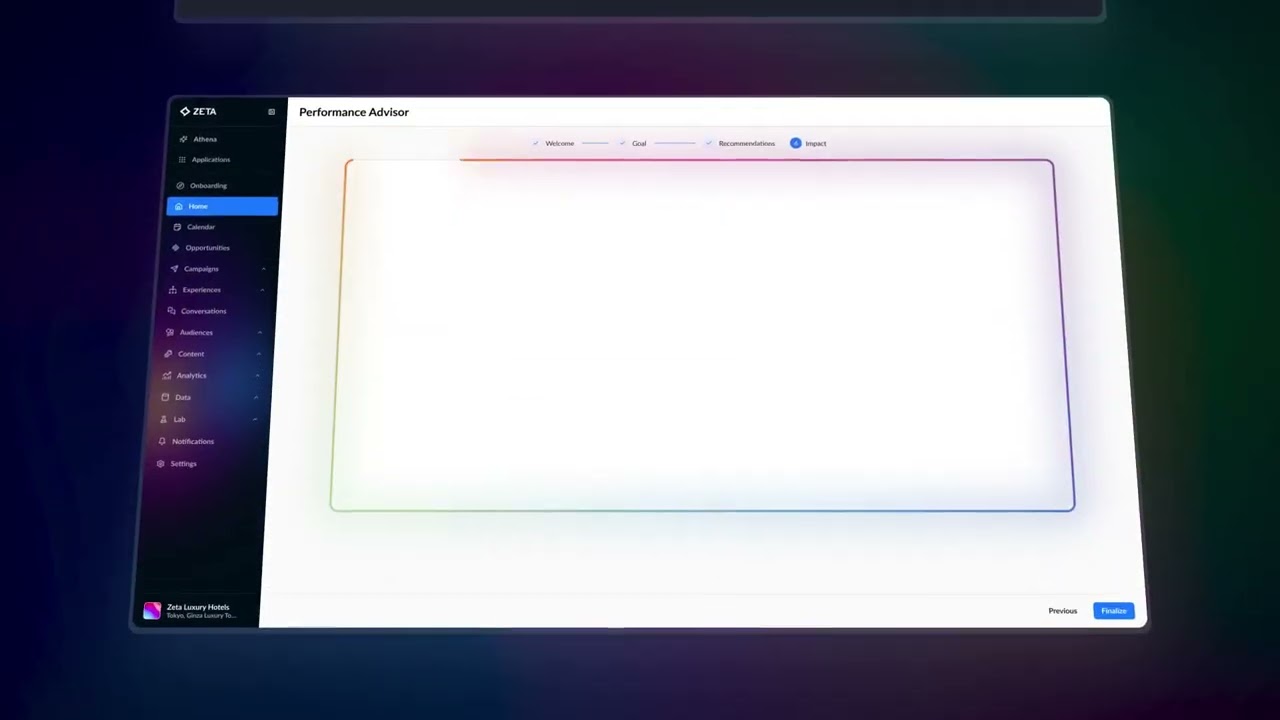The height and width of the screenshot is (720, 1280).
Task: Click the Analytics chart icon
Action: click(x=167, y=376)
